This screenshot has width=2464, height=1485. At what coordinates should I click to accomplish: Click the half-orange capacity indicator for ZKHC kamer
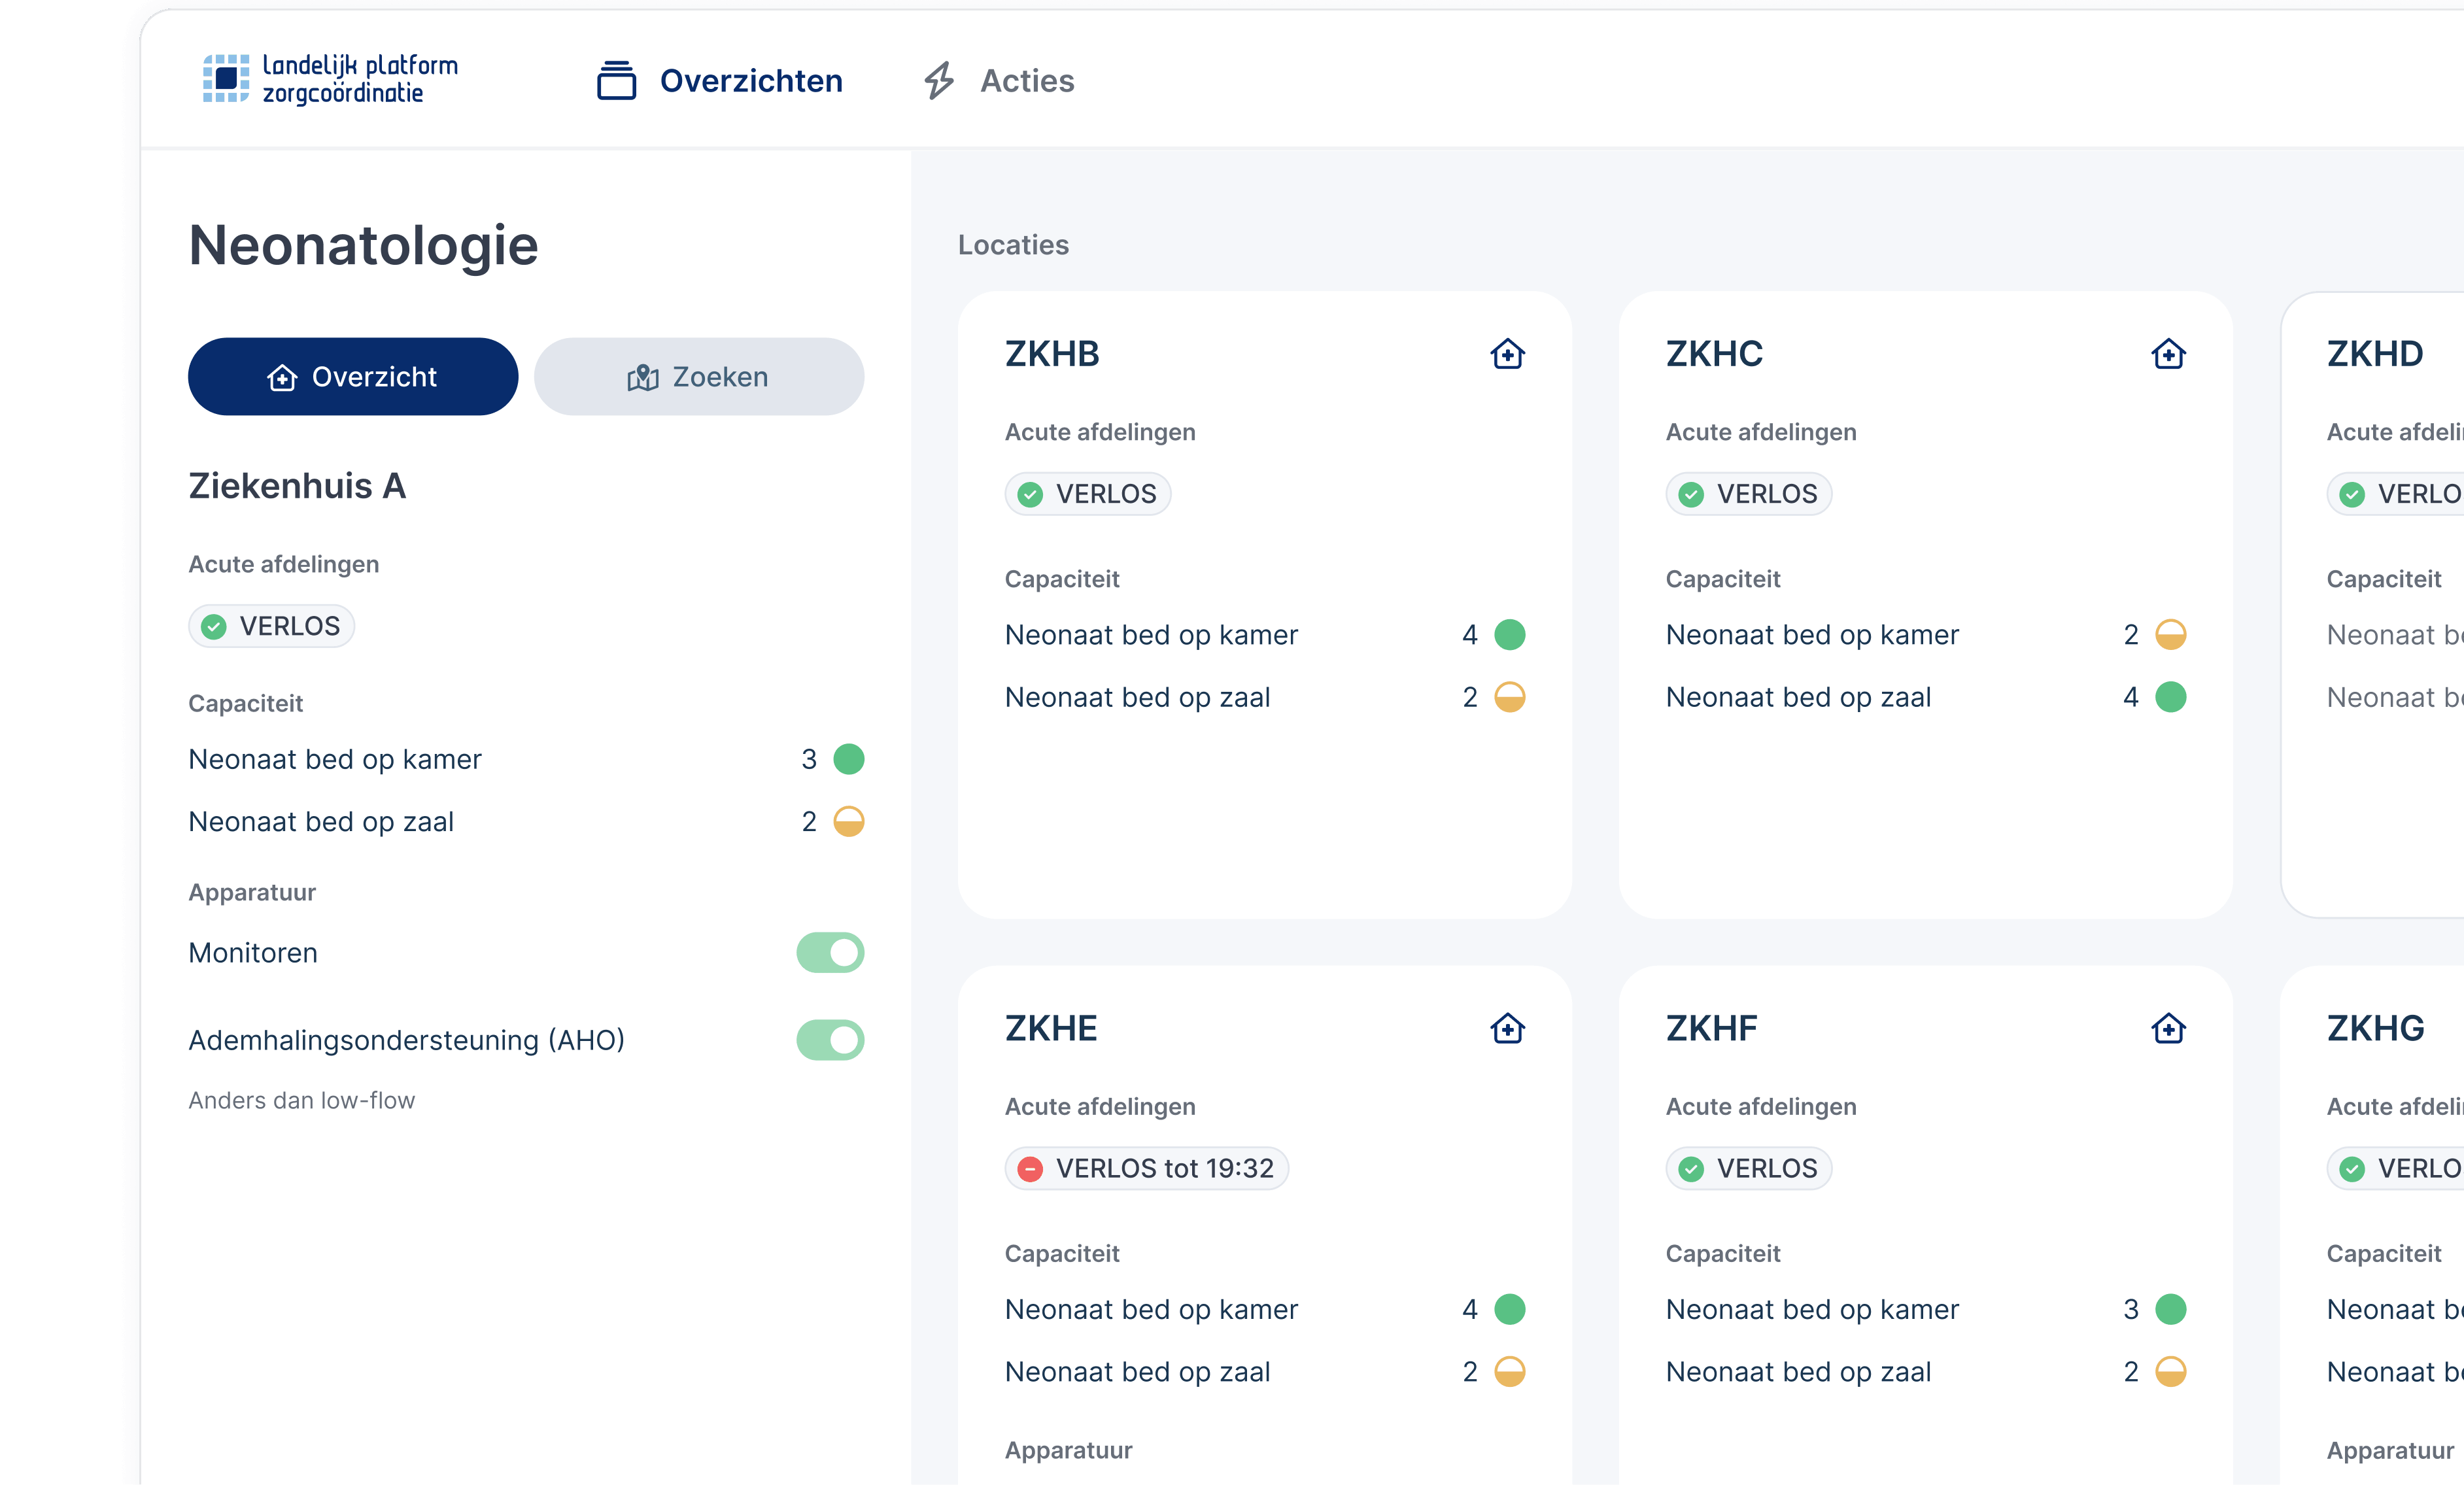click(2170, 635)
